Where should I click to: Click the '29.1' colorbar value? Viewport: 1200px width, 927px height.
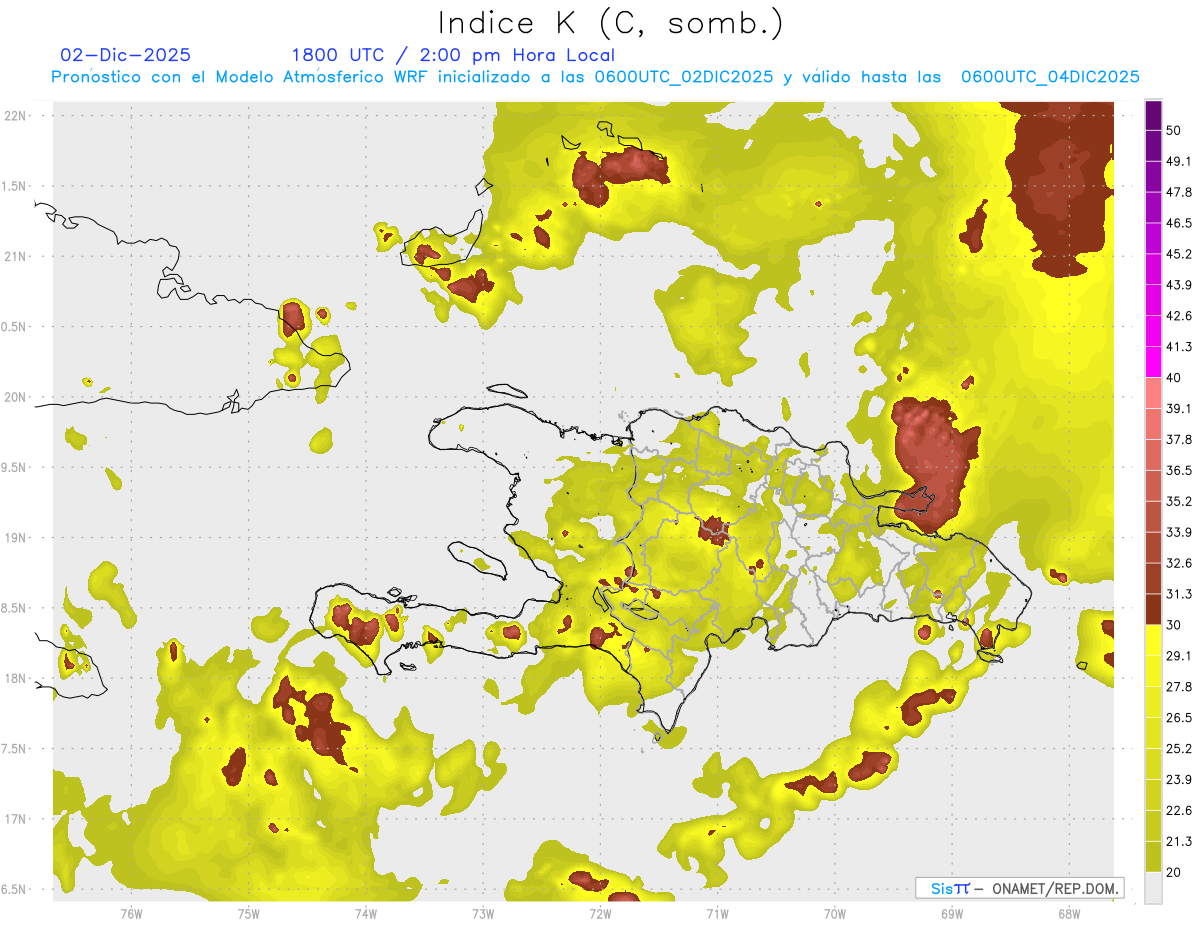pyautogui.click(x=1180, y=656)
